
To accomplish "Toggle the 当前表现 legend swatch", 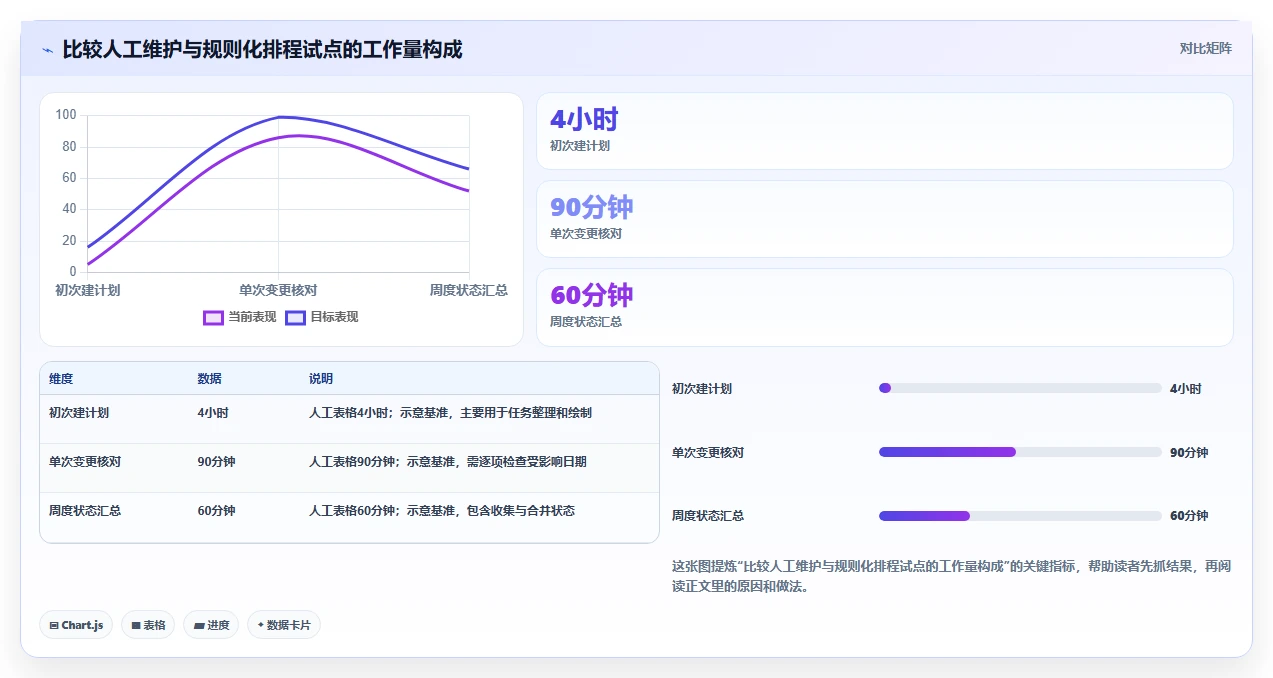I will click(x=213, y=317).
